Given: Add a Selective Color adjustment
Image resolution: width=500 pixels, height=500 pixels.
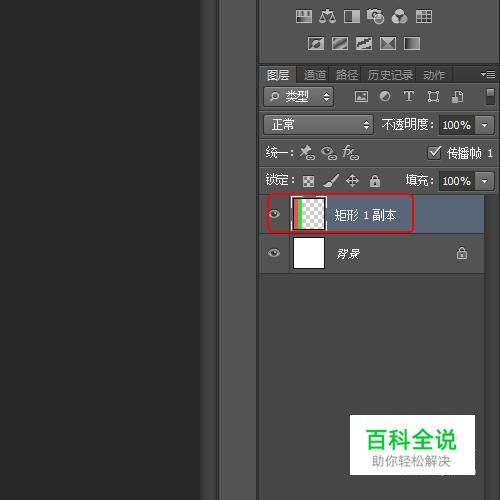Looking at the screenshot, I should 388,43.
